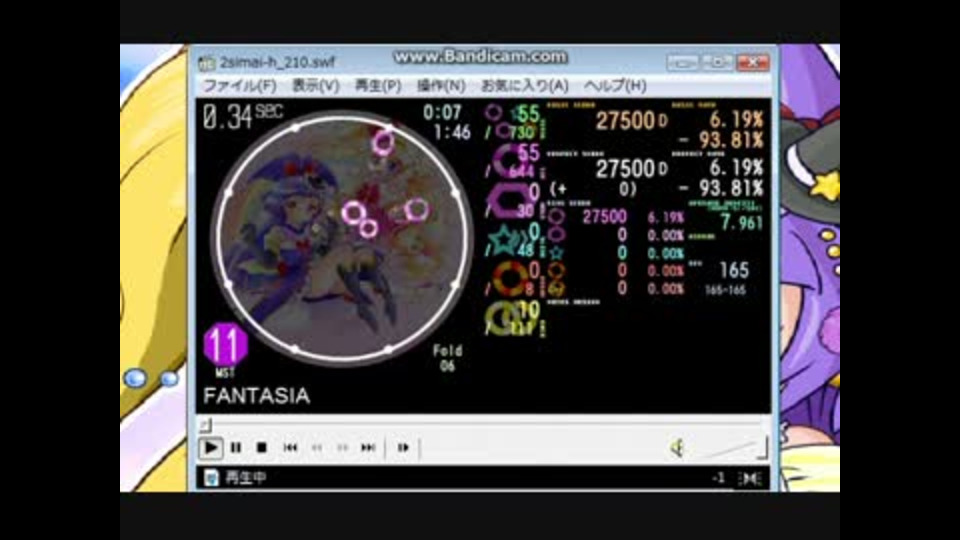
Task: Click the greyed fast-forward button
Action: pyautogui.click(x=342, y=448)
